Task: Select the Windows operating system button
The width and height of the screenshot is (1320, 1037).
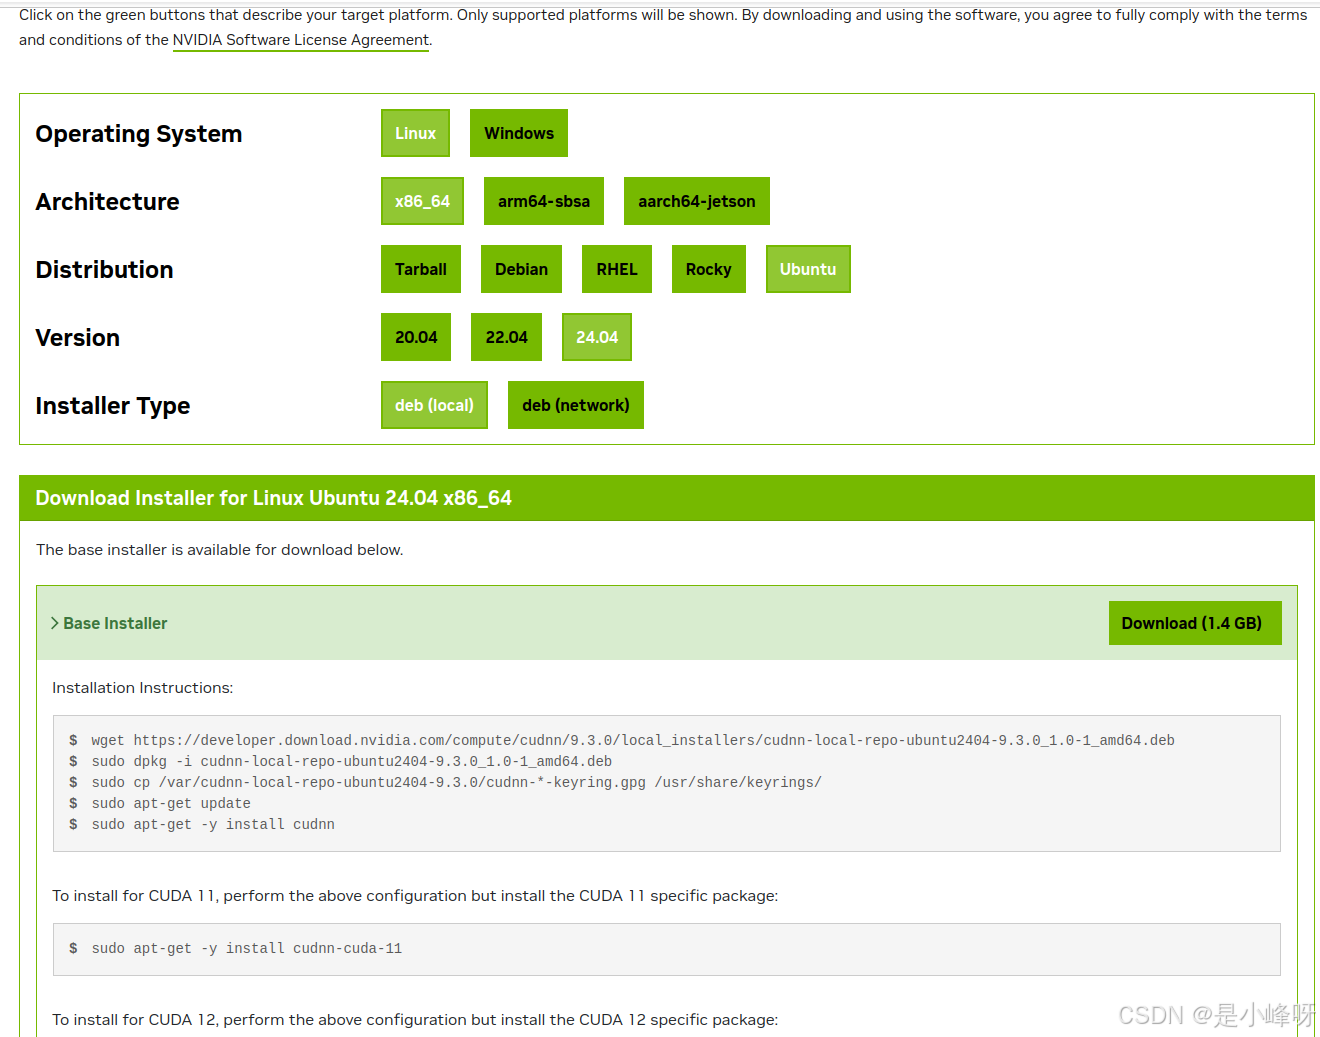Action: point(519,133)
